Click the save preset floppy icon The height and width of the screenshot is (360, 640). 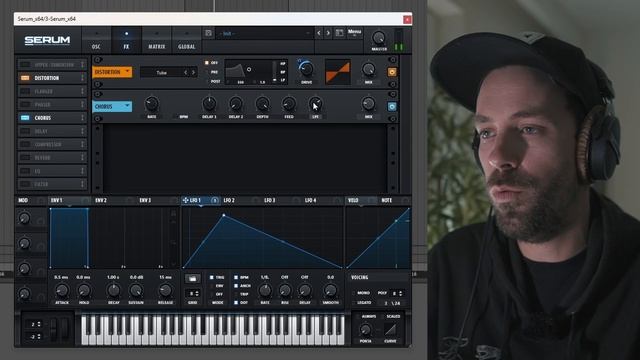click(x=208, y=33)
